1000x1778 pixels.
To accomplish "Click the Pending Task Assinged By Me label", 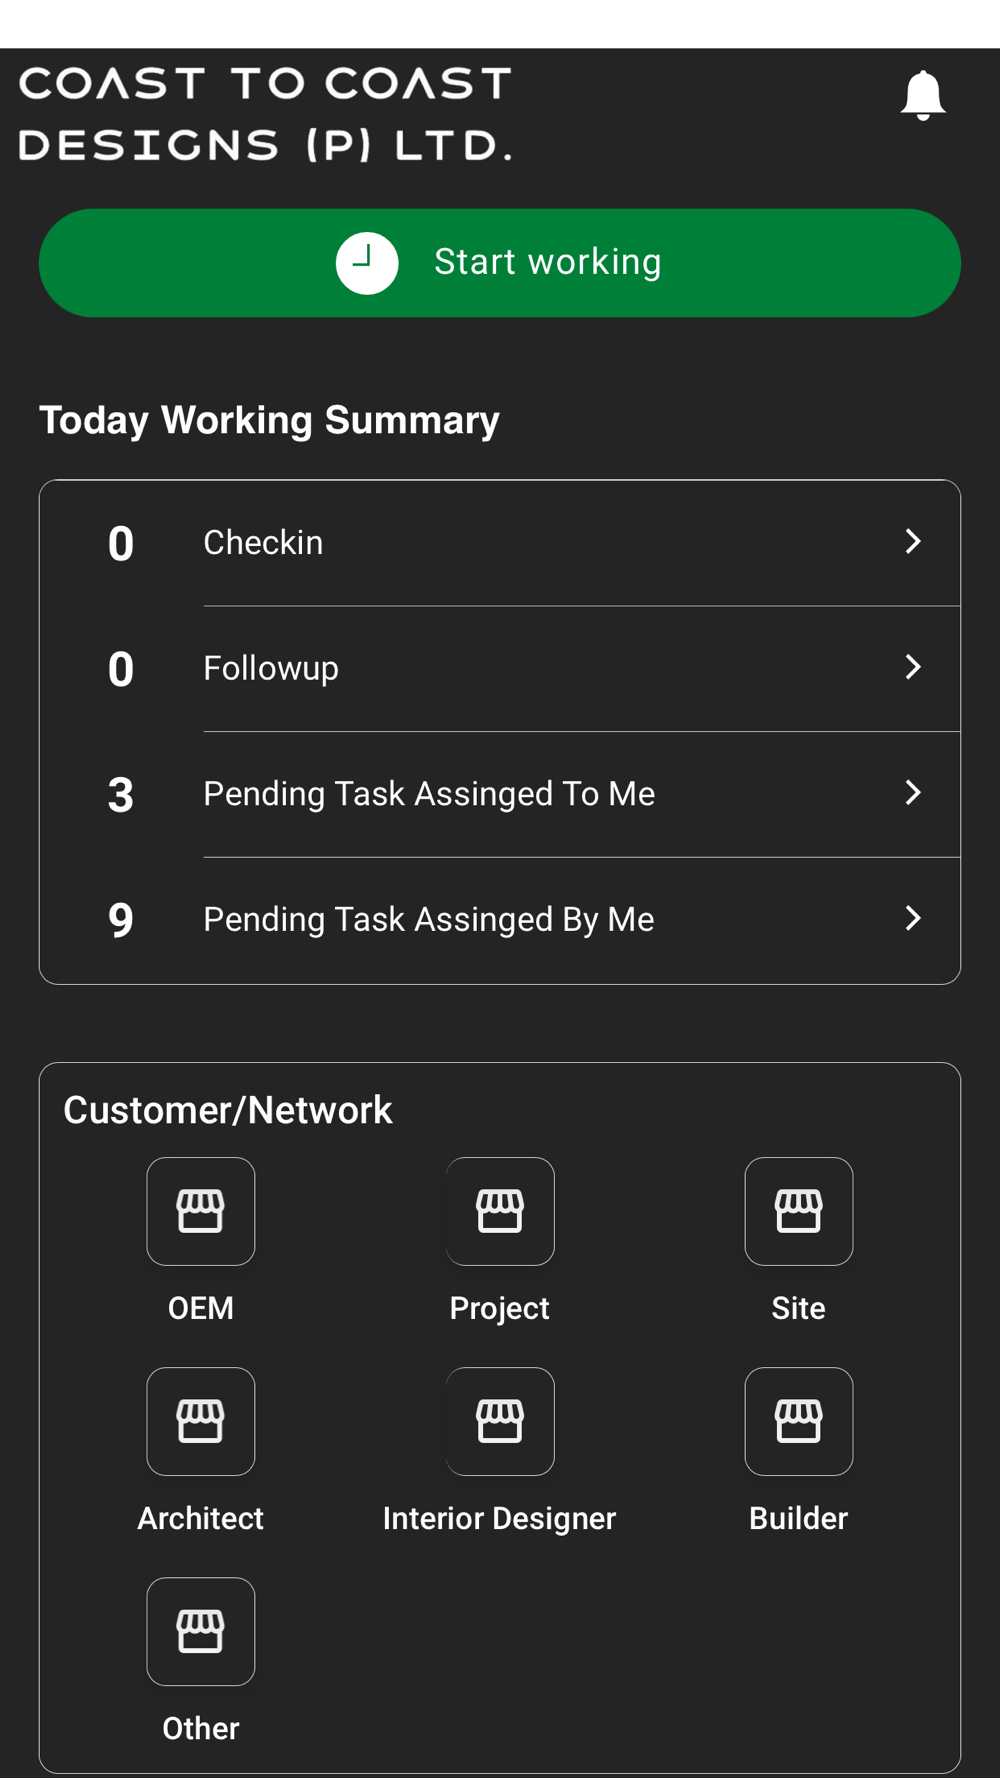I will (x=429, y=920).
